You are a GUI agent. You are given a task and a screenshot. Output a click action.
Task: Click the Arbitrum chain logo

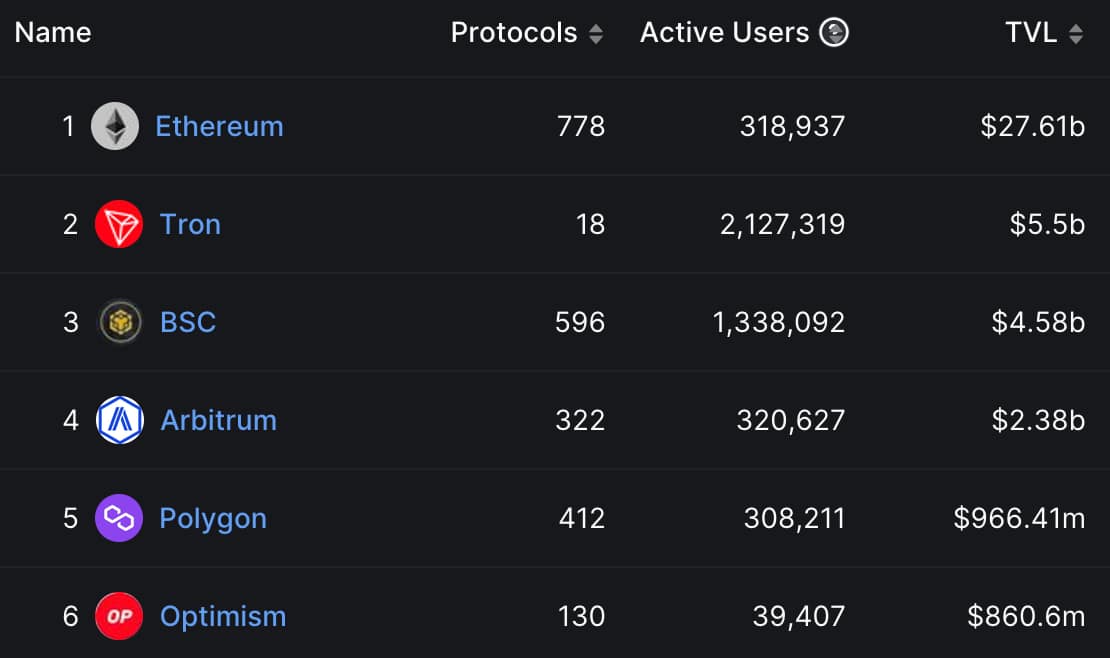click(x=117, y=420)
